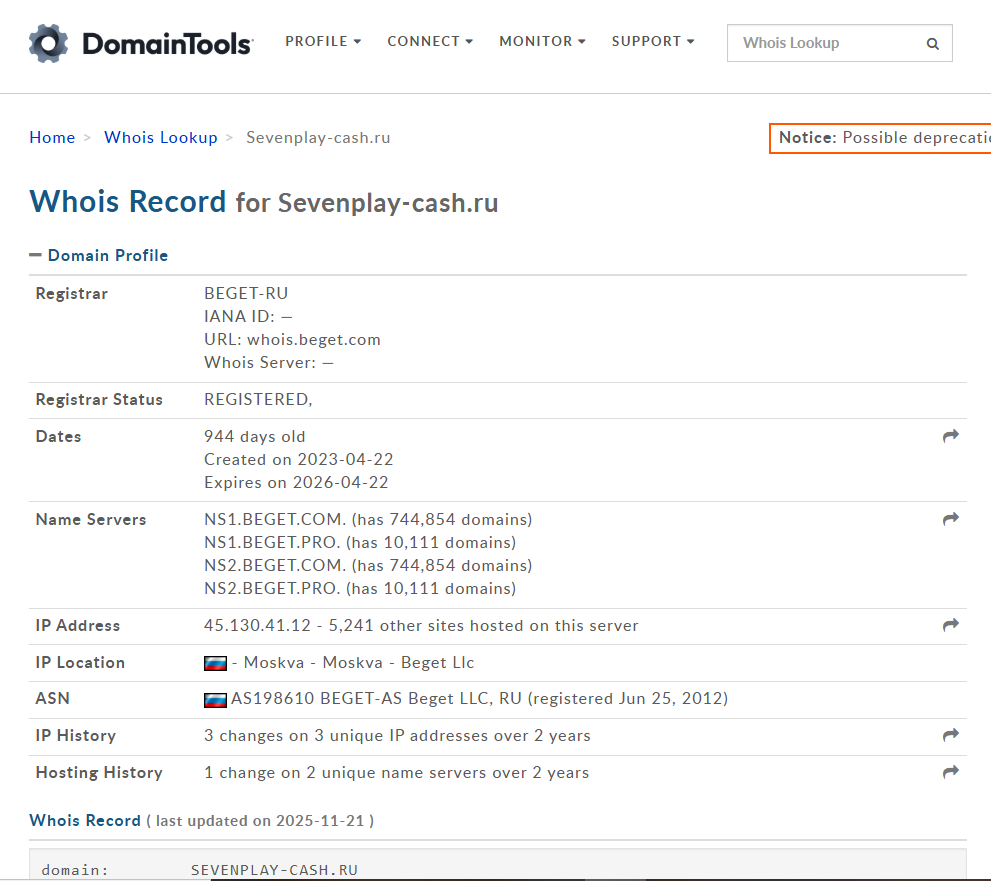Image resolution: width=991 pixels, height=881 pixels.
Task: Click the DomainTools gear logo
Action: (49, 43)
